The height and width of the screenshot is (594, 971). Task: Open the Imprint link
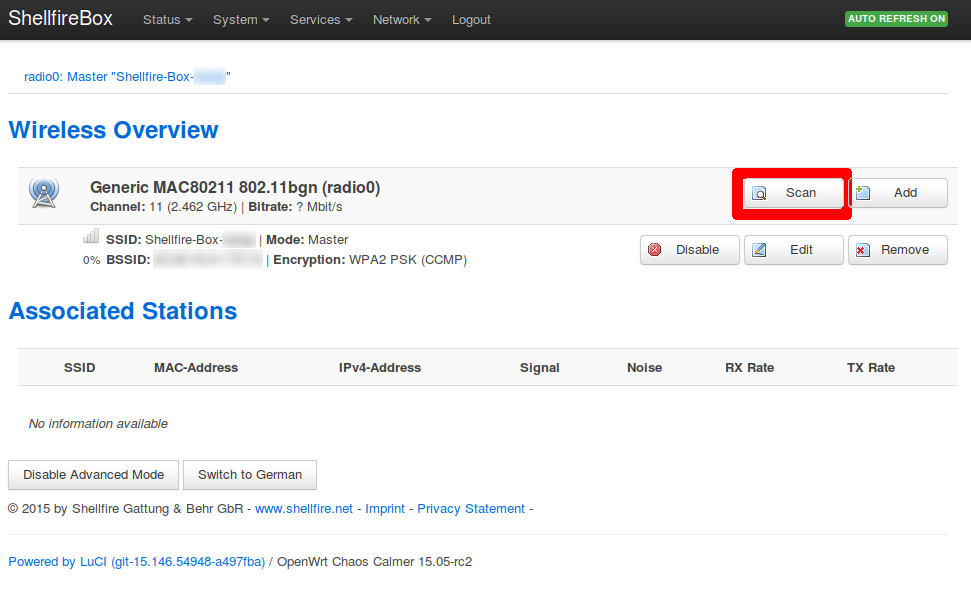[385, 509]
